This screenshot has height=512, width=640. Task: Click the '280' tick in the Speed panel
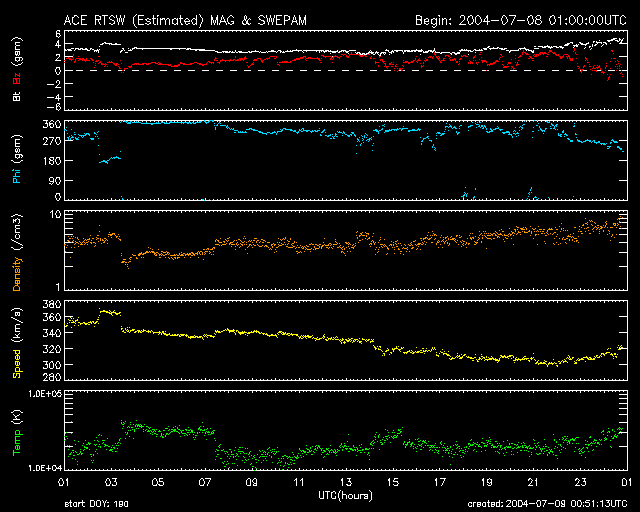click(52, 376)
